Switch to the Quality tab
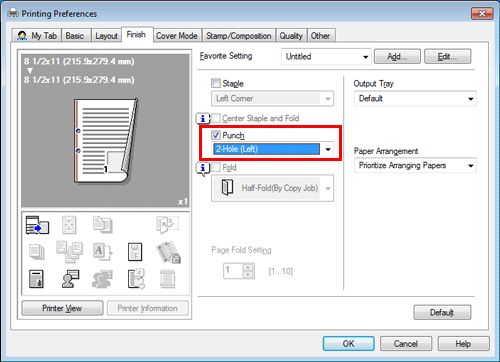Image resolution: width=500 pixels, height=362 pixels. [x=291, y=36]
